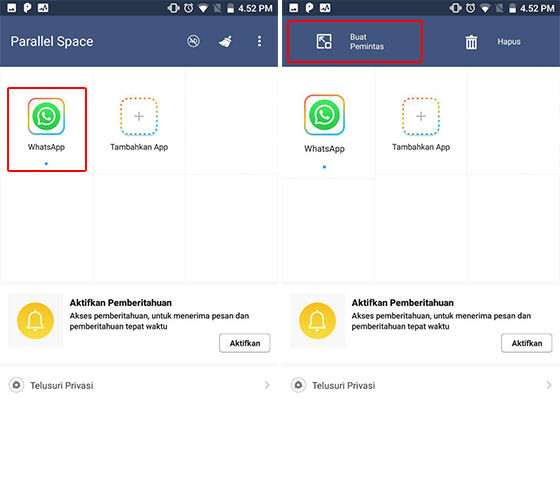Open incognito install icon in left header
The height and width of the screenshot is (494, 560).
click(193, 41)
